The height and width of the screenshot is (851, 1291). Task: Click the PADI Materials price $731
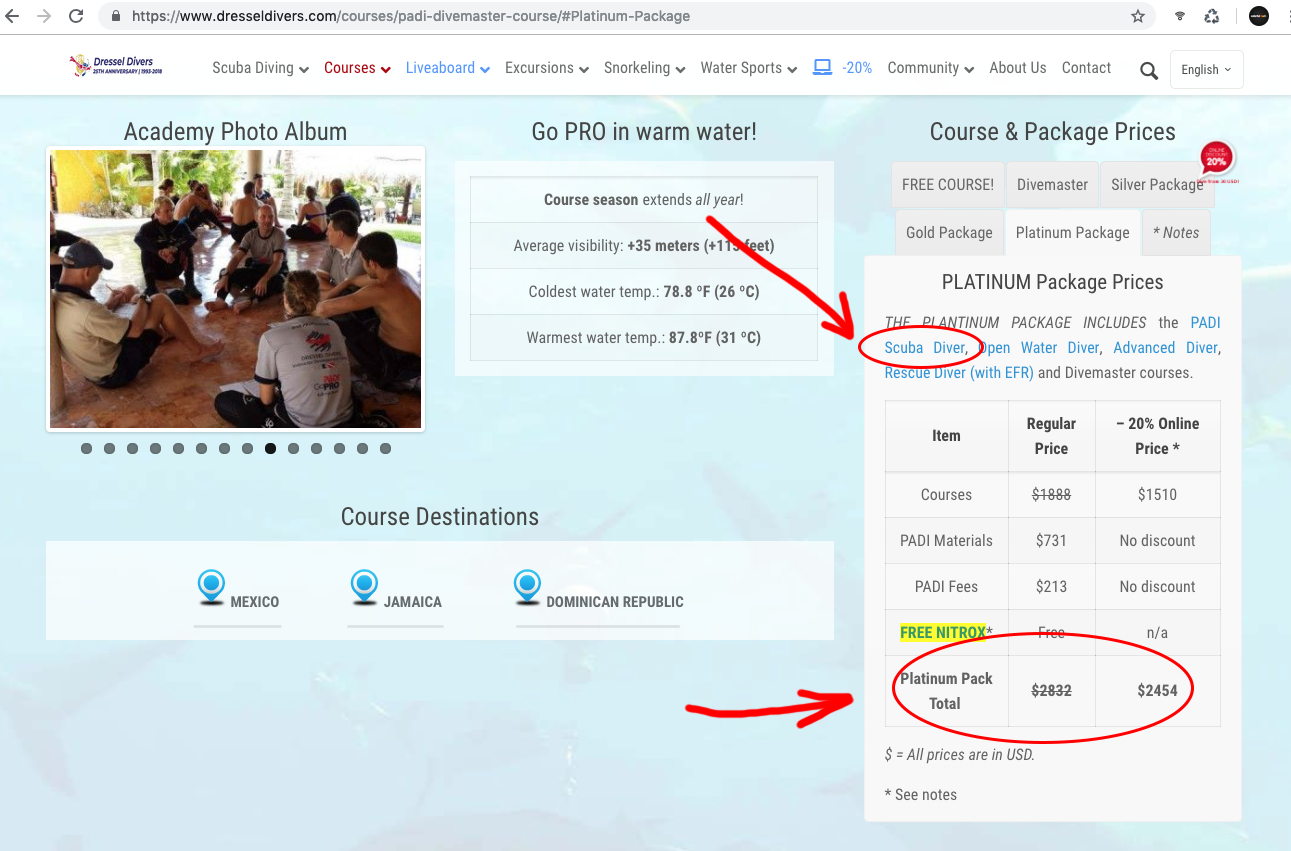pyautogui.click(x=1051, y=540)
